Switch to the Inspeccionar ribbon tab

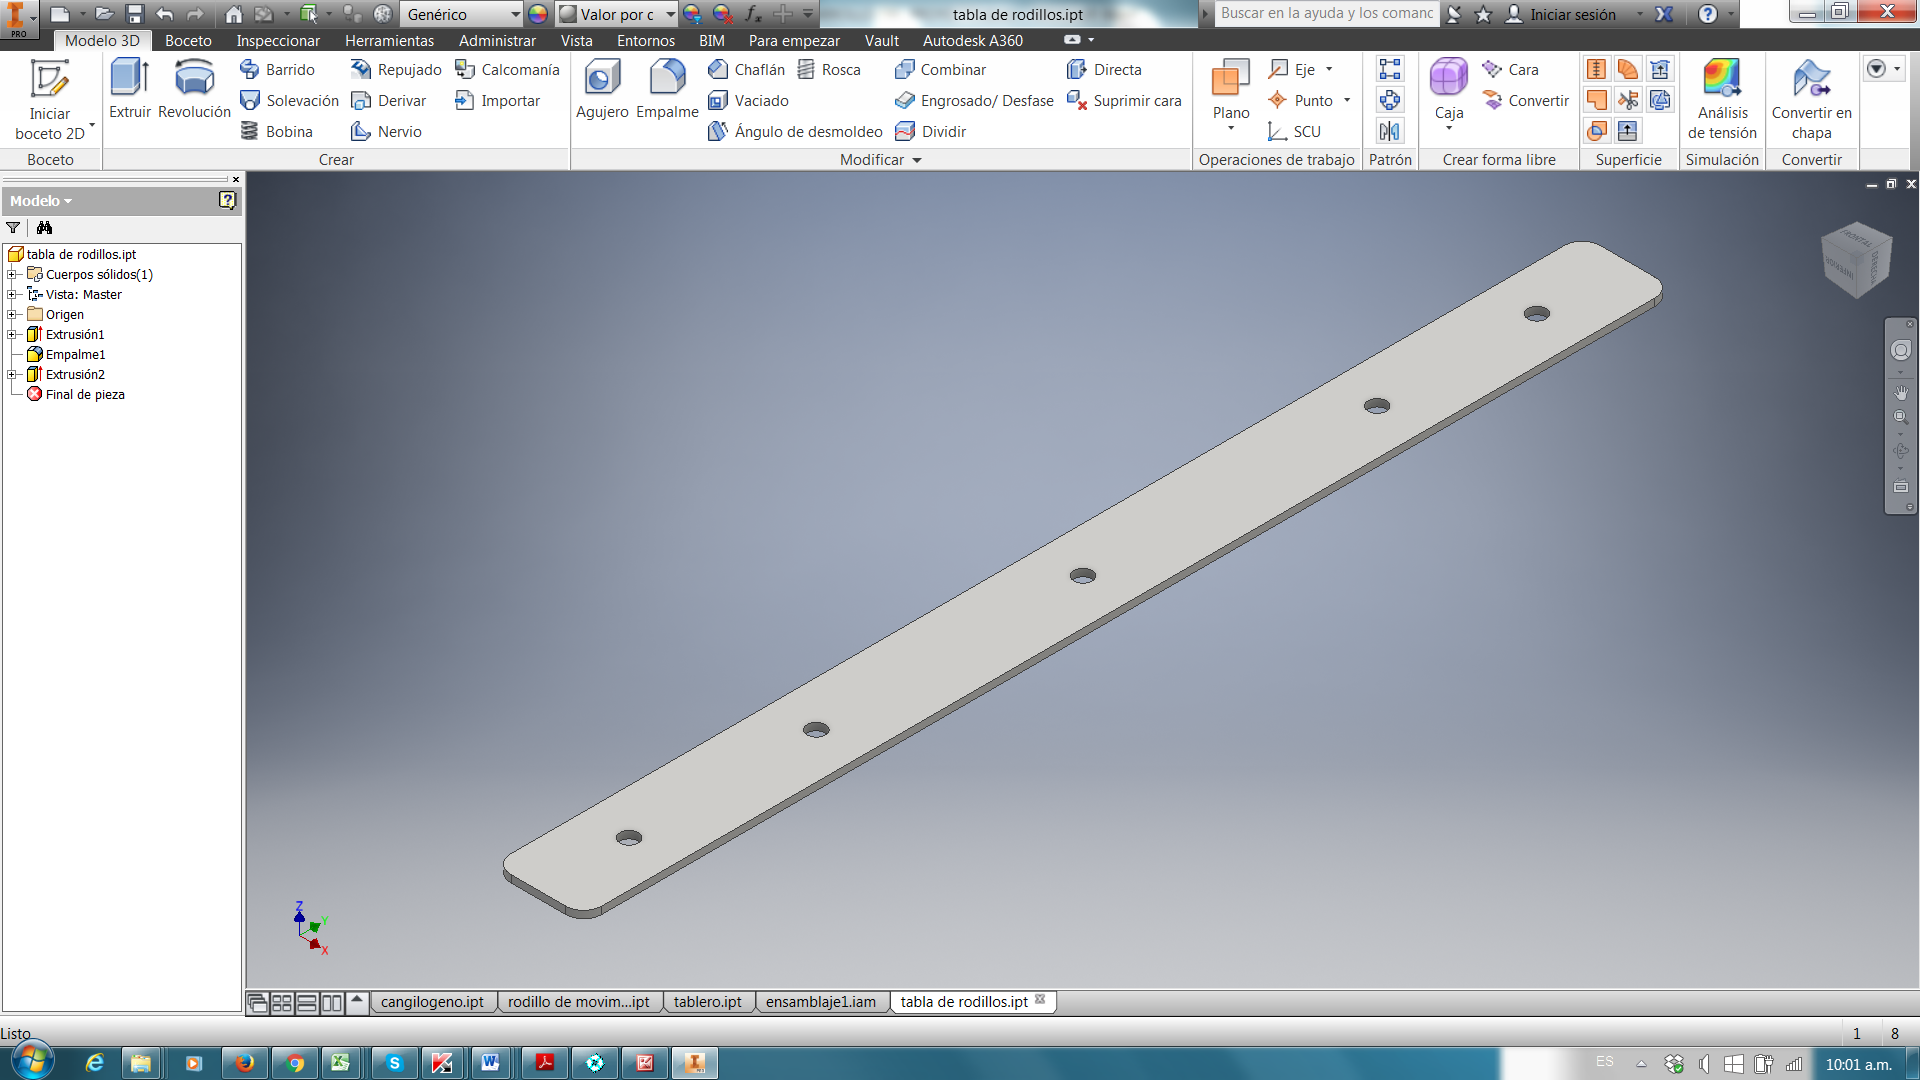coord(278,41)
